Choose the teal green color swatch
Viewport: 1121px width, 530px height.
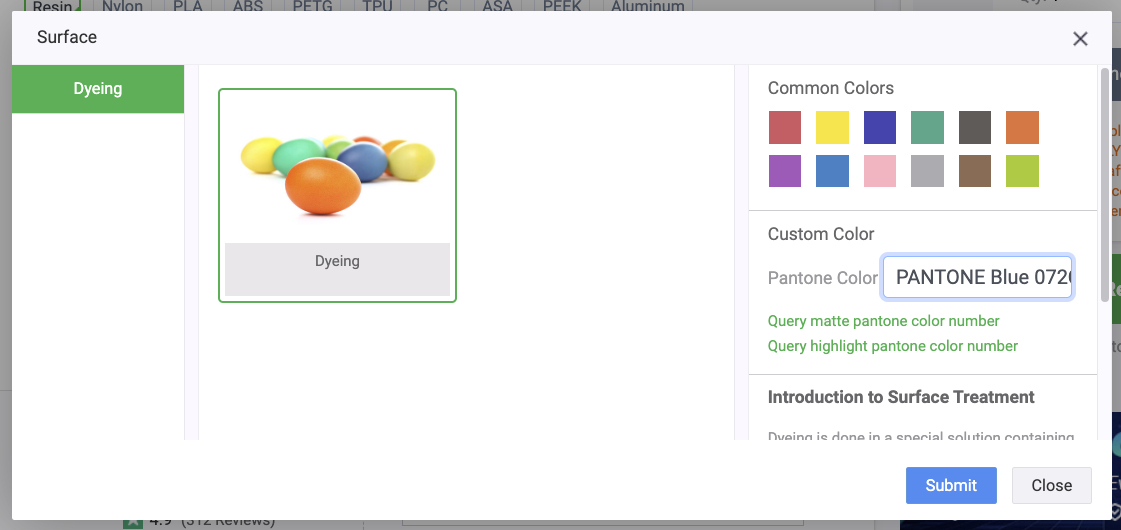[x=927, y=128]
